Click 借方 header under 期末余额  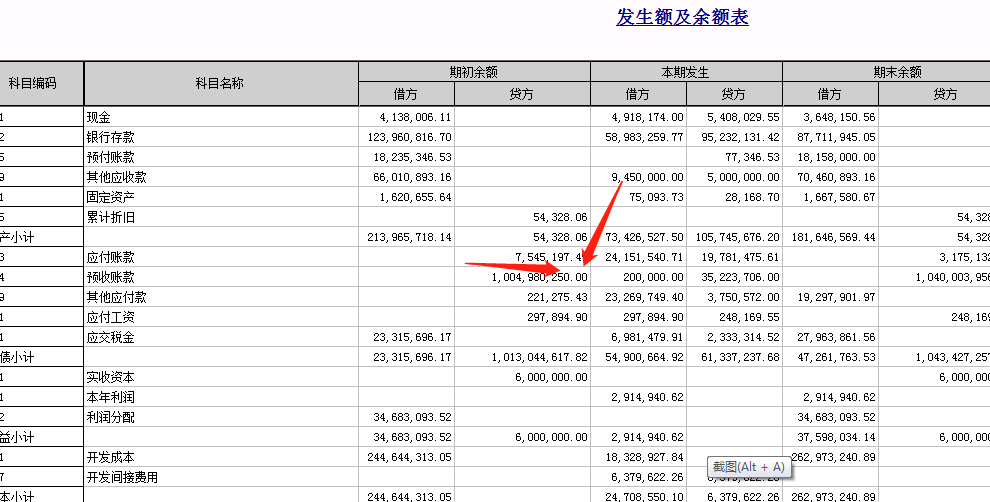point(830,94)
